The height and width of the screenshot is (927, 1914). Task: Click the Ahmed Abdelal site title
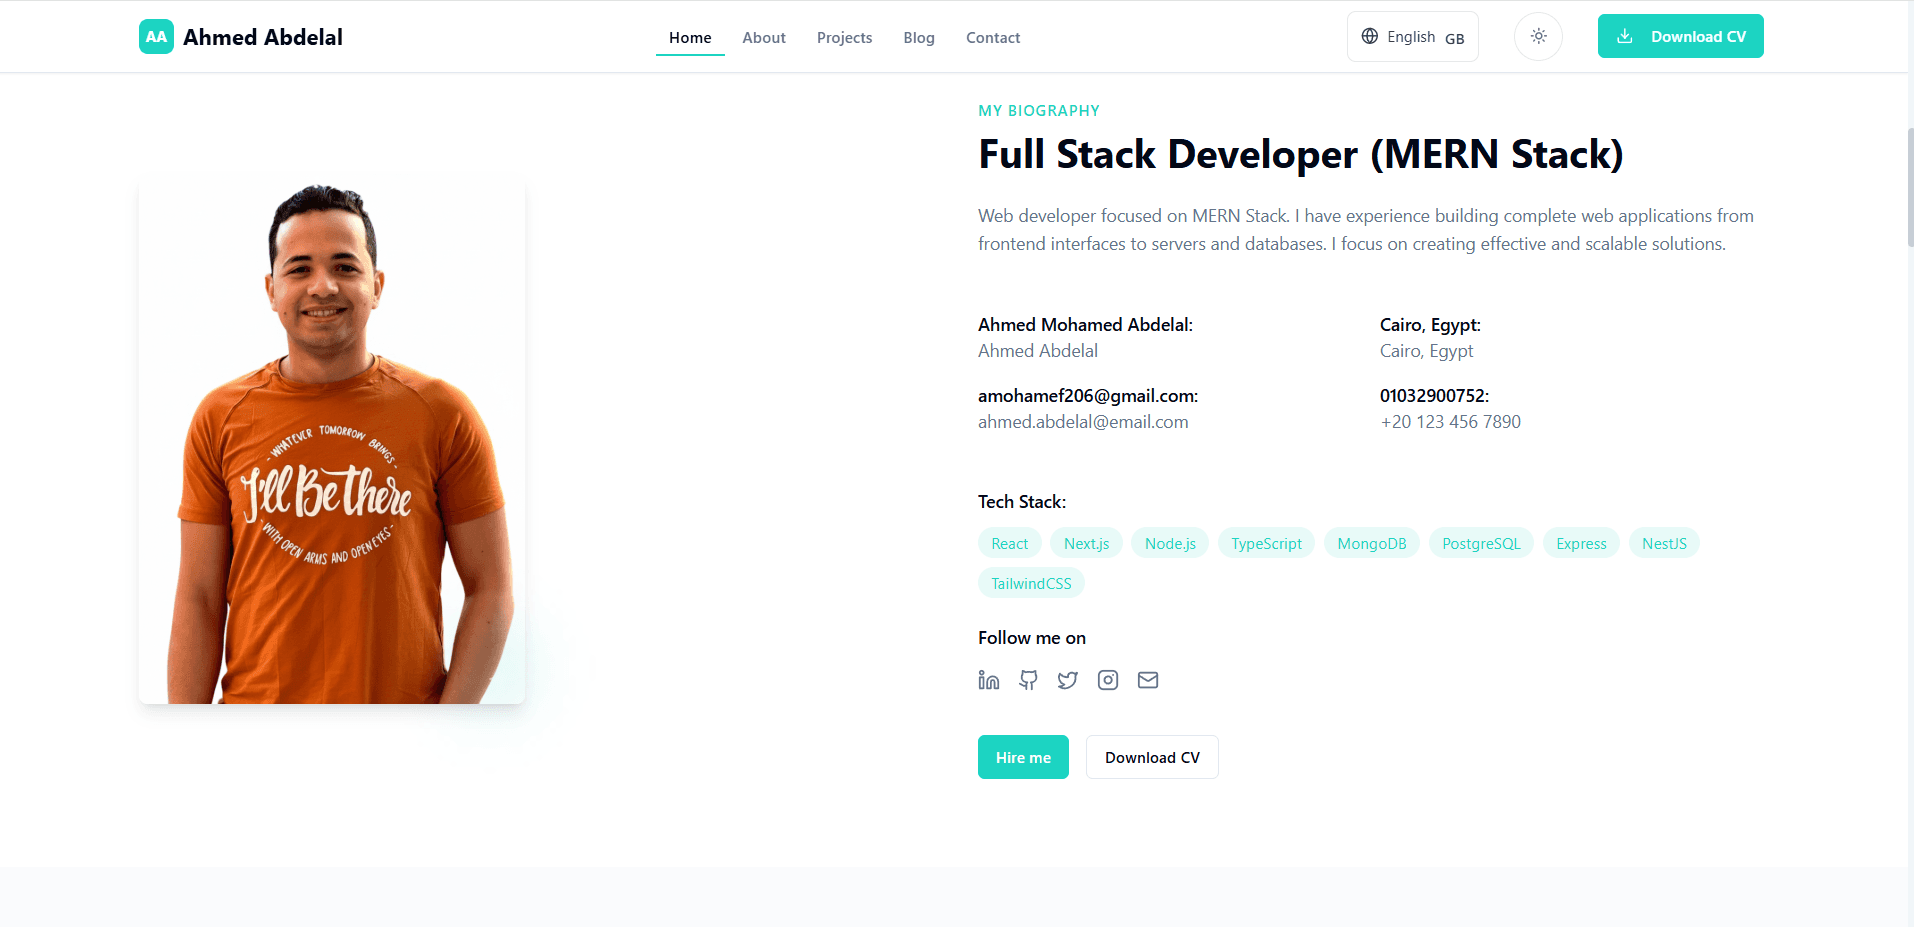(263, 37)
